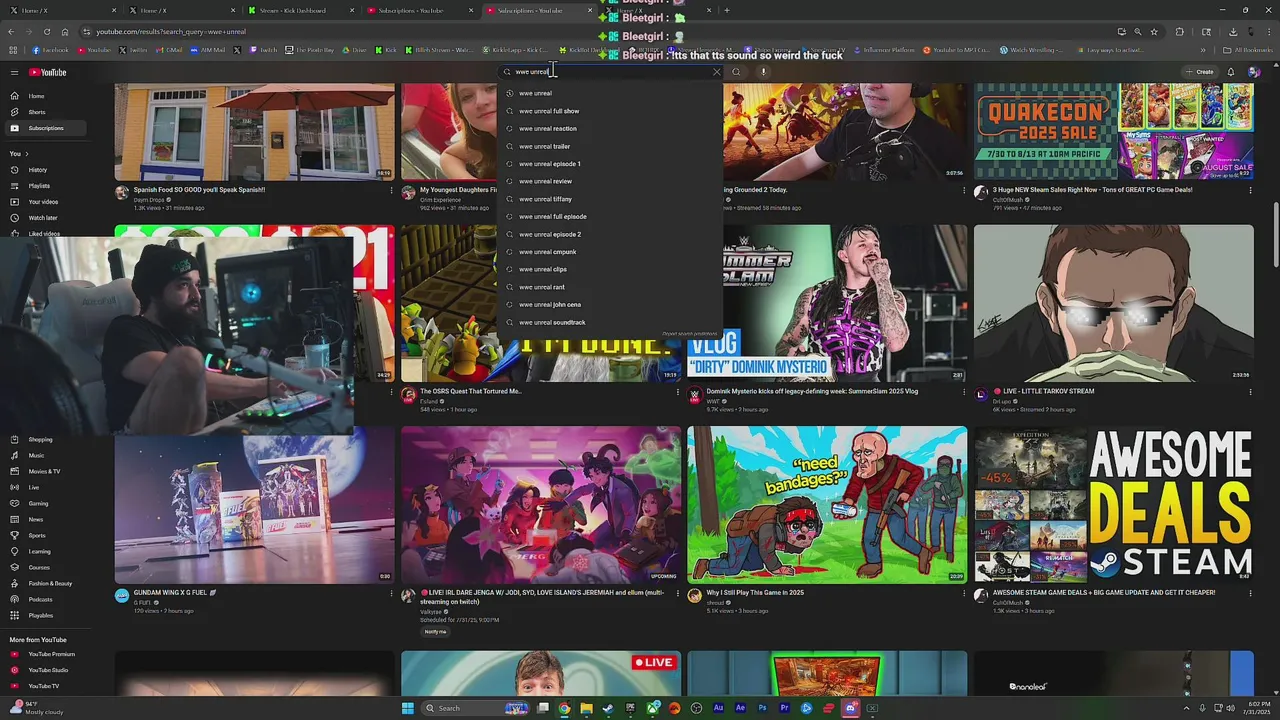Viewport: 1280px width, 720px height.
Task: Reload the page in the browser
Action: [x=46, y=32]
